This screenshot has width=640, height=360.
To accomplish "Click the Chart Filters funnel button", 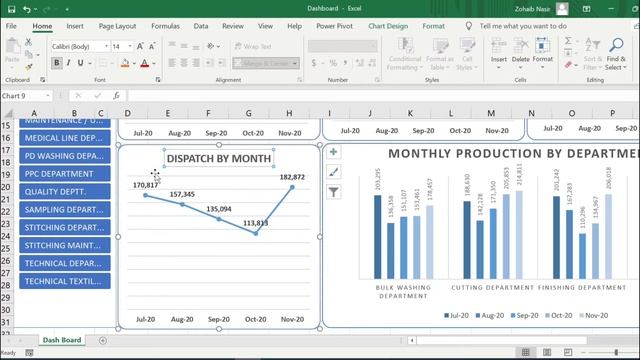I will coord(333,192).
